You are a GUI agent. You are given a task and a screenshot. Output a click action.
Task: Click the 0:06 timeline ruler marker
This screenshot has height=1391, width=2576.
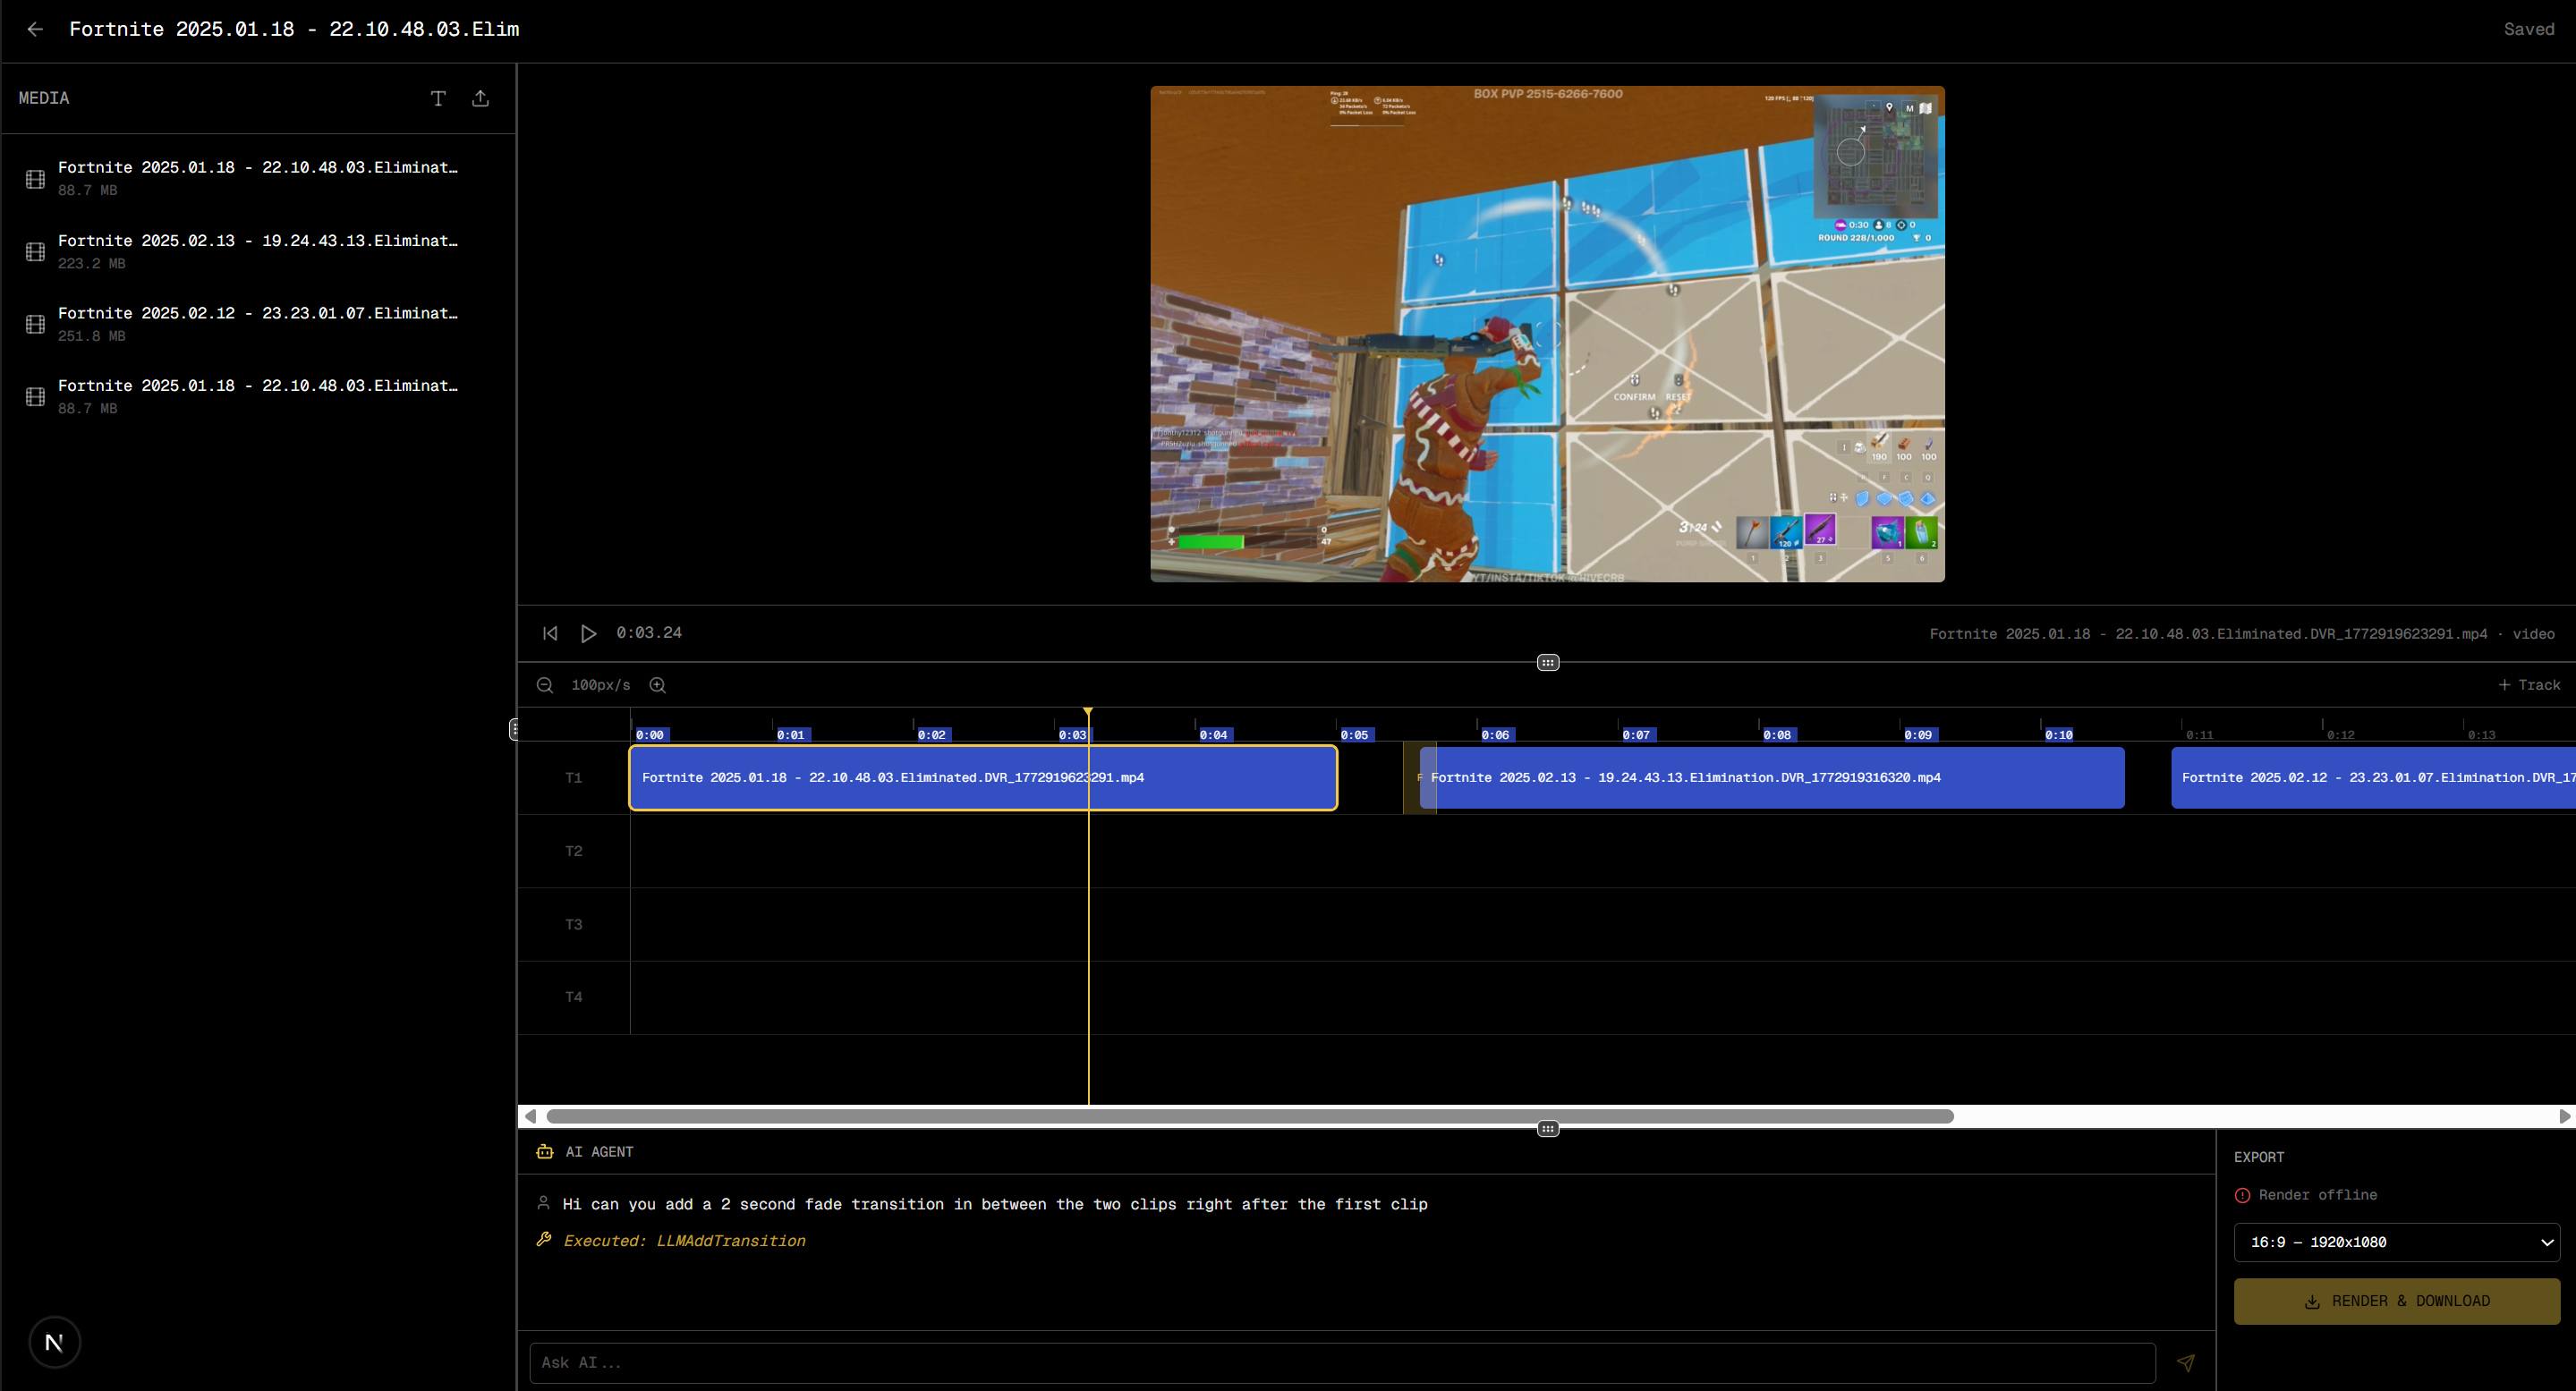click(1495, 734)
